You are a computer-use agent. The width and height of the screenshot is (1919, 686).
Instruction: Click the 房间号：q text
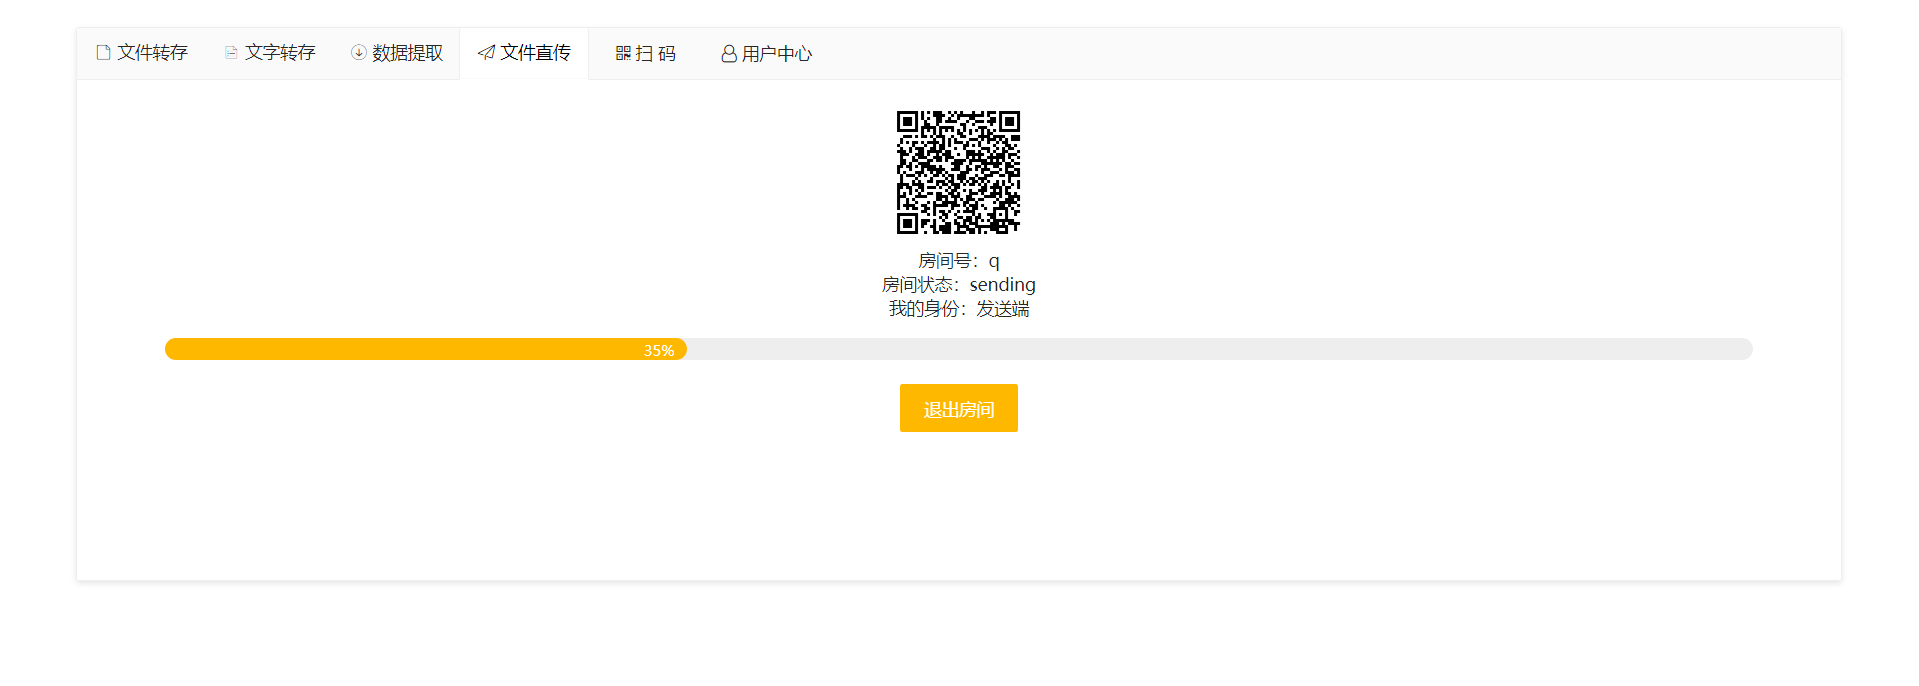click(958, 261)
